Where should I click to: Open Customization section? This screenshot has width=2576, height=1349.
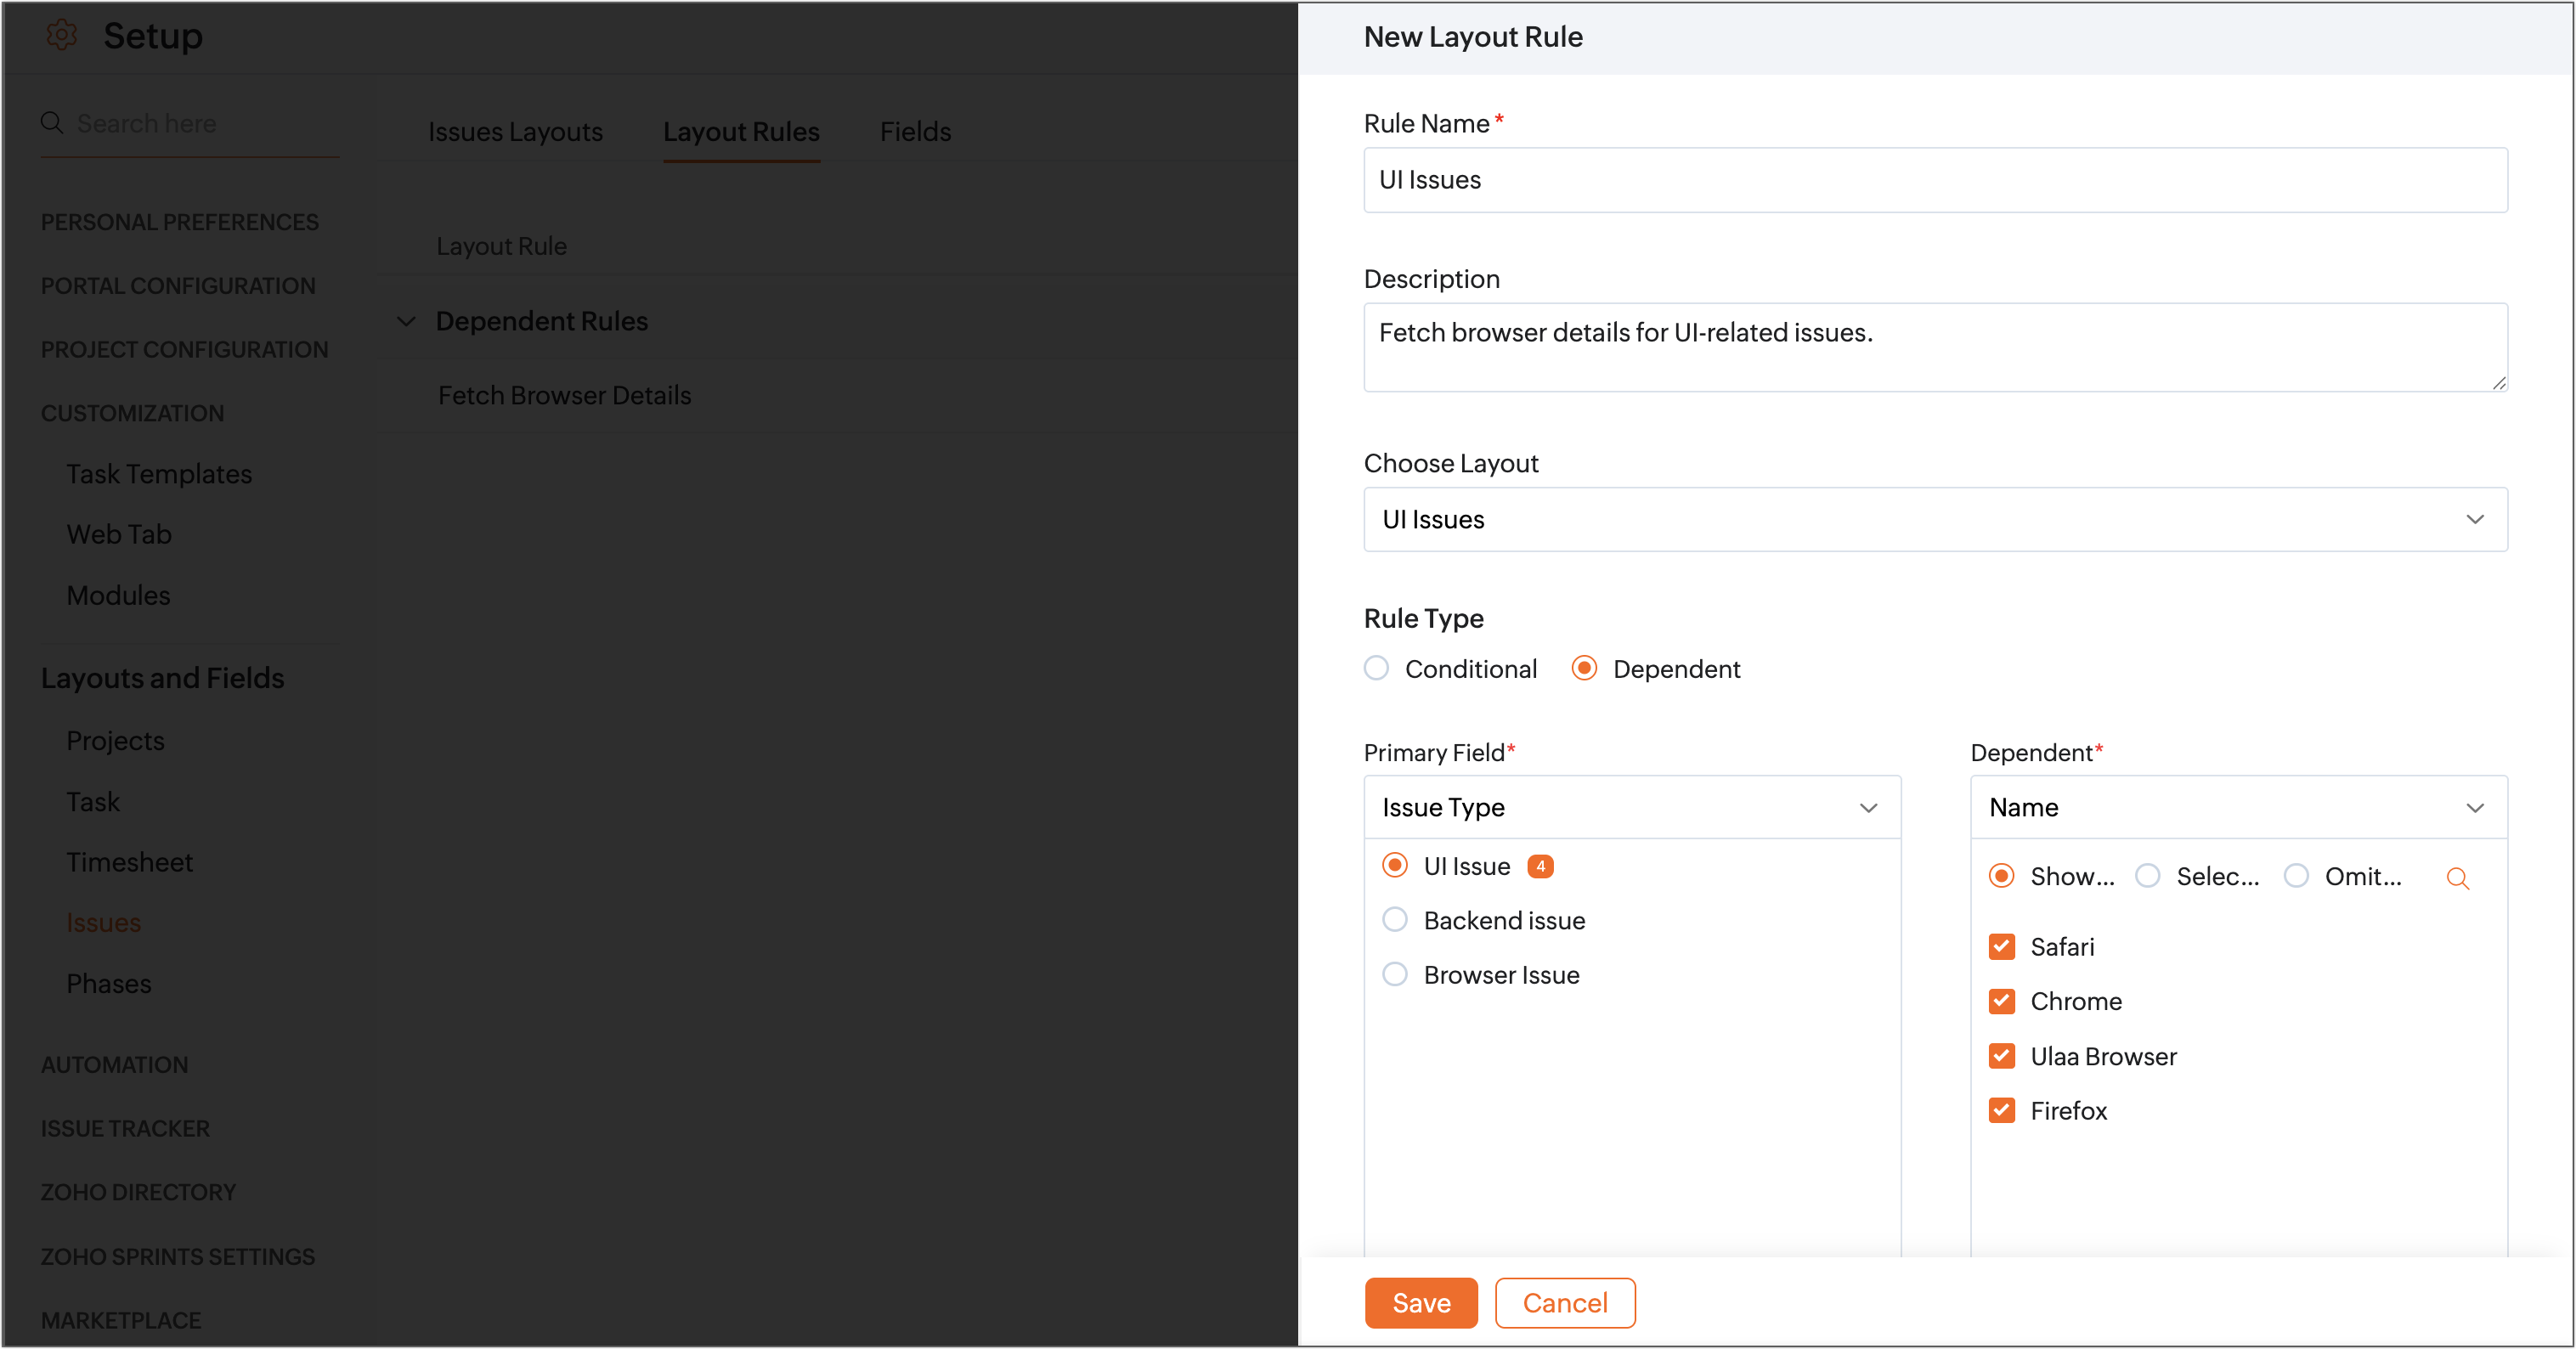click(132, 413)
